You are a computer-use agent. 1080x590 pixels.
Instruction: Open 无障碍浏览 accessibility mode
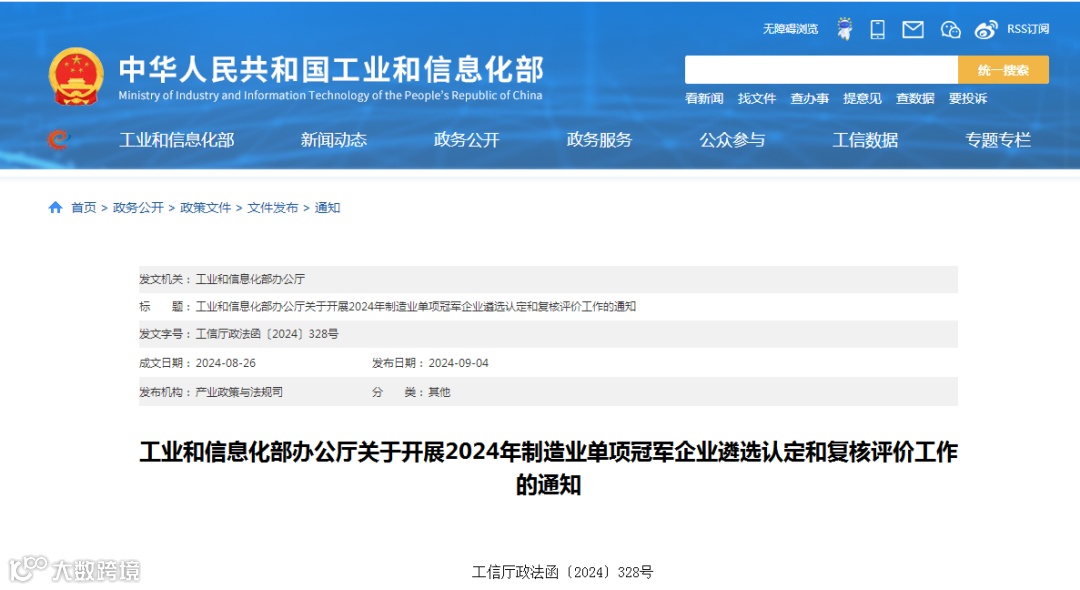790,29
